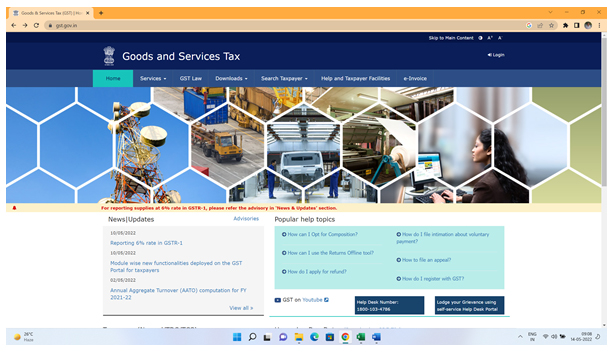
Task: Show hidden system tray icons chevron
Action: (520, 337)
